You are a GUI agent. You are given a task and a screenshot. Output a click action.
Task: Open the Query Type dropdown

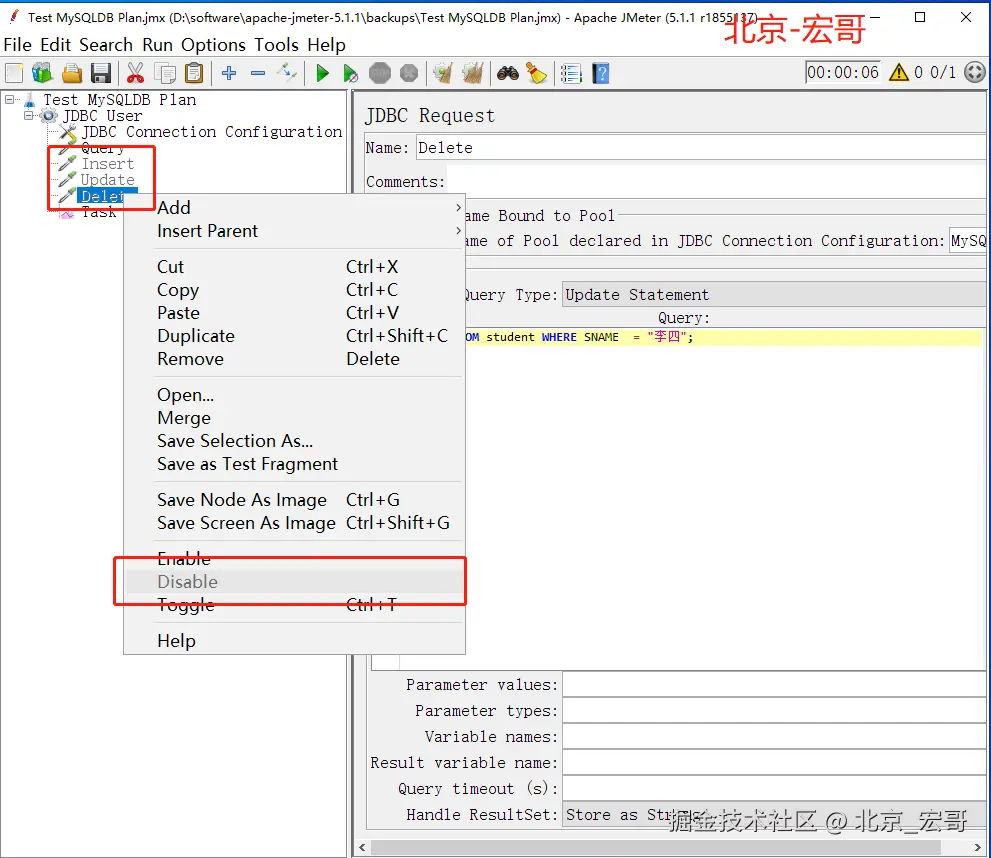pos(774,295)
